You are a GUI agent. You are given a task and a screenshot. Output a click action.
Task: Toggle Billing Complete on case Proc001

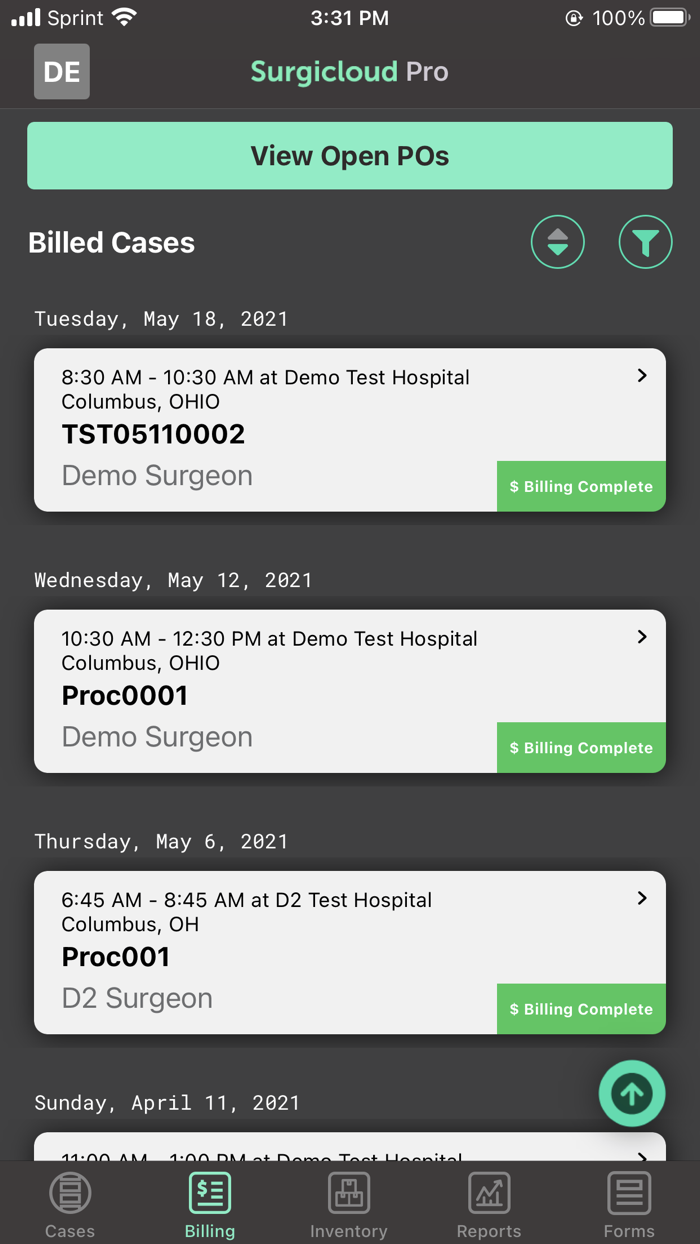point(581,1009)
